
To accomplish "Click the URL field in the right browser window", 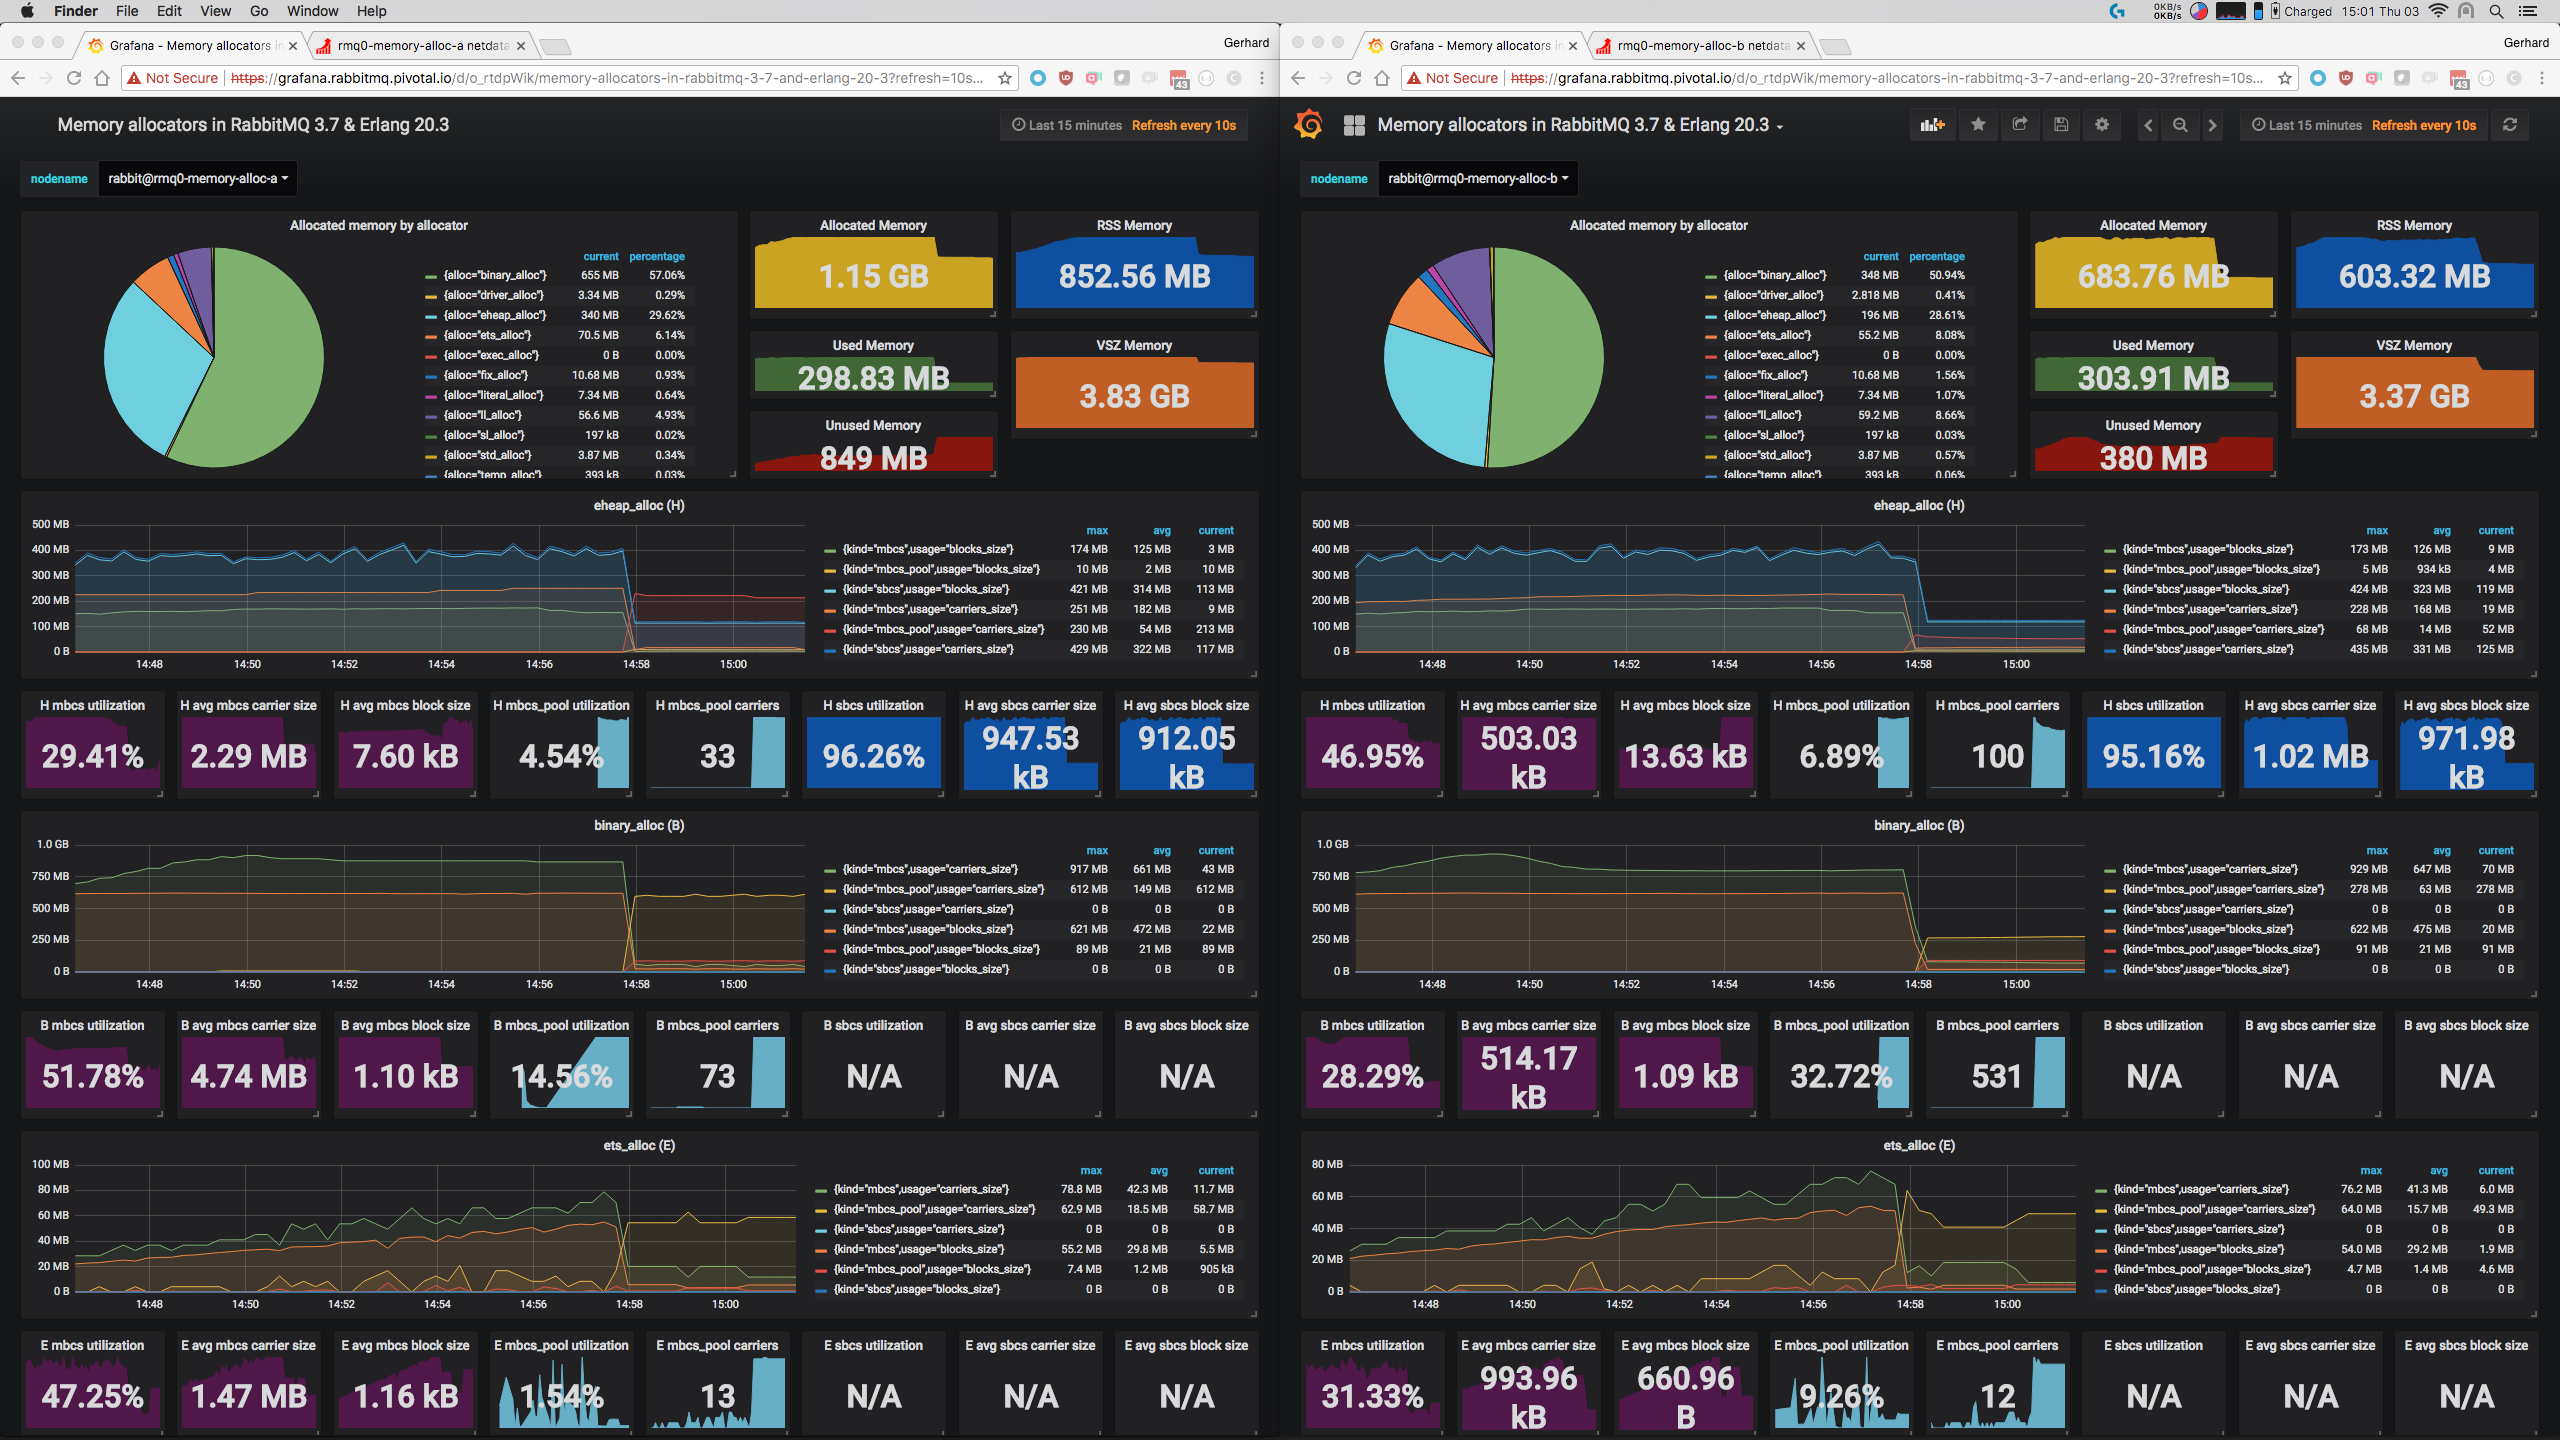I will tap(1885, 78).
